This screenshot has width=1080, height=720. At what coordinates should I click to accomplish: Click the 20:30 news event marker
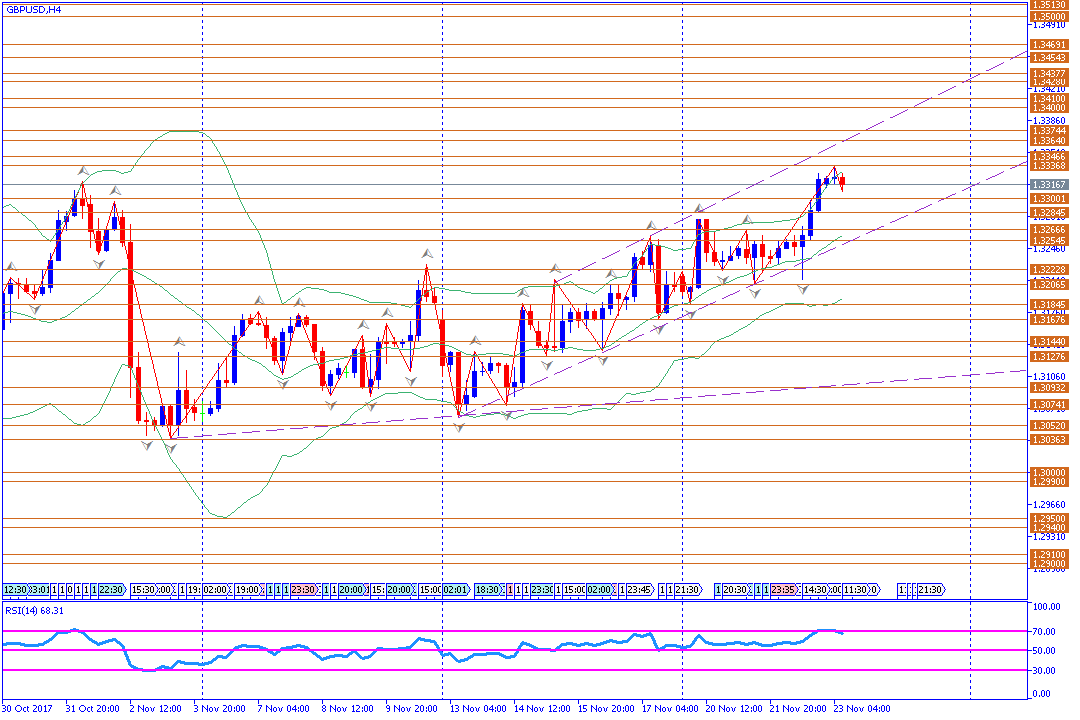[736, 590]
